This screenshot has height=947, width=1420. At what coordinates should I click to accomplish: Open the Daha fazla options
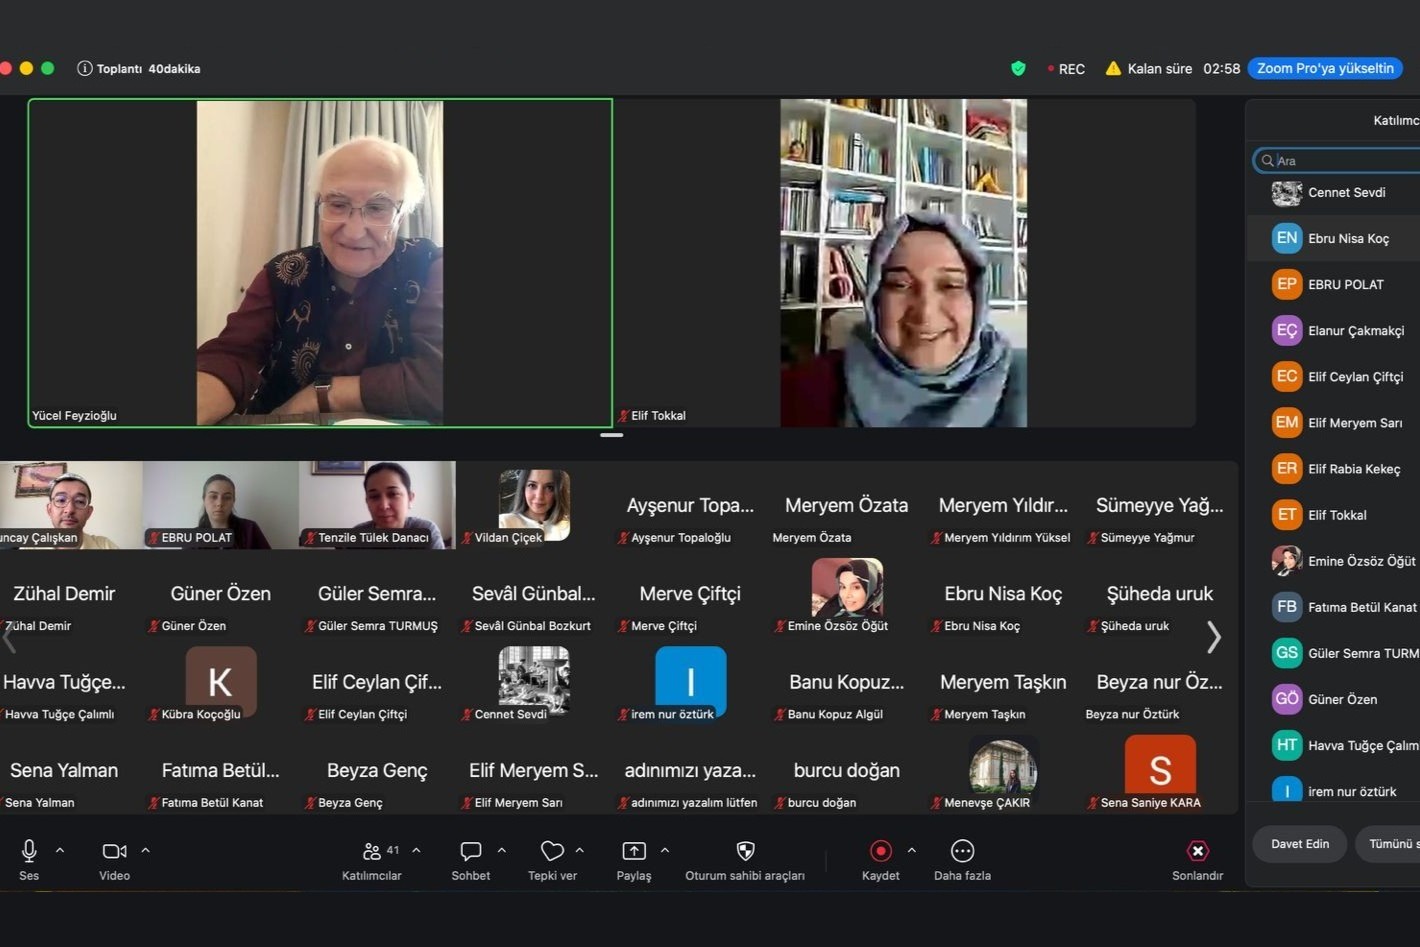pos(962,851)
